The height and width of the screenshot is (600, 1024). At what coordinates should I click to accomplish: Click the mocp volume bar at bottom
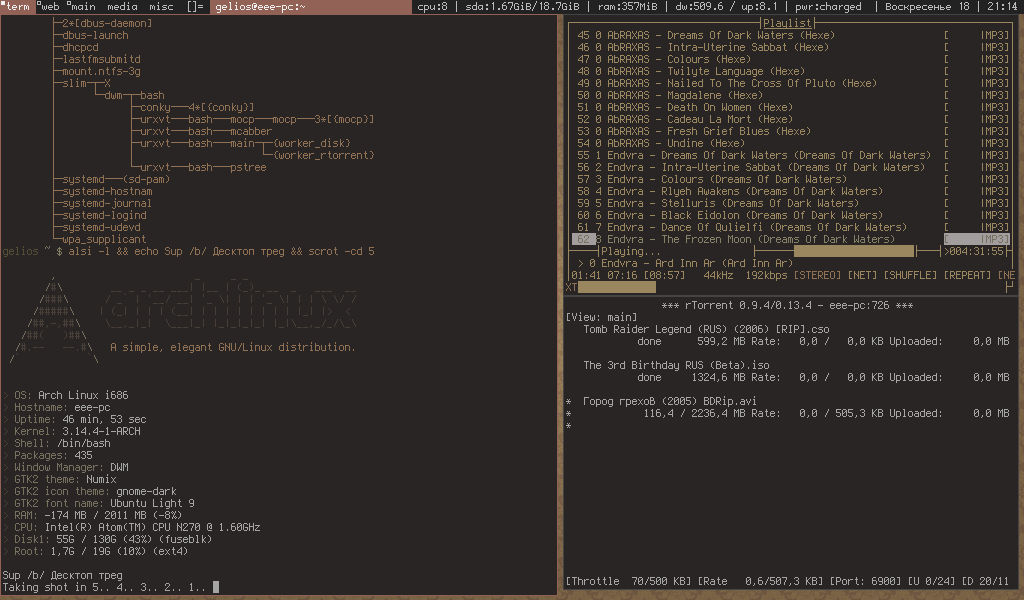616,287
